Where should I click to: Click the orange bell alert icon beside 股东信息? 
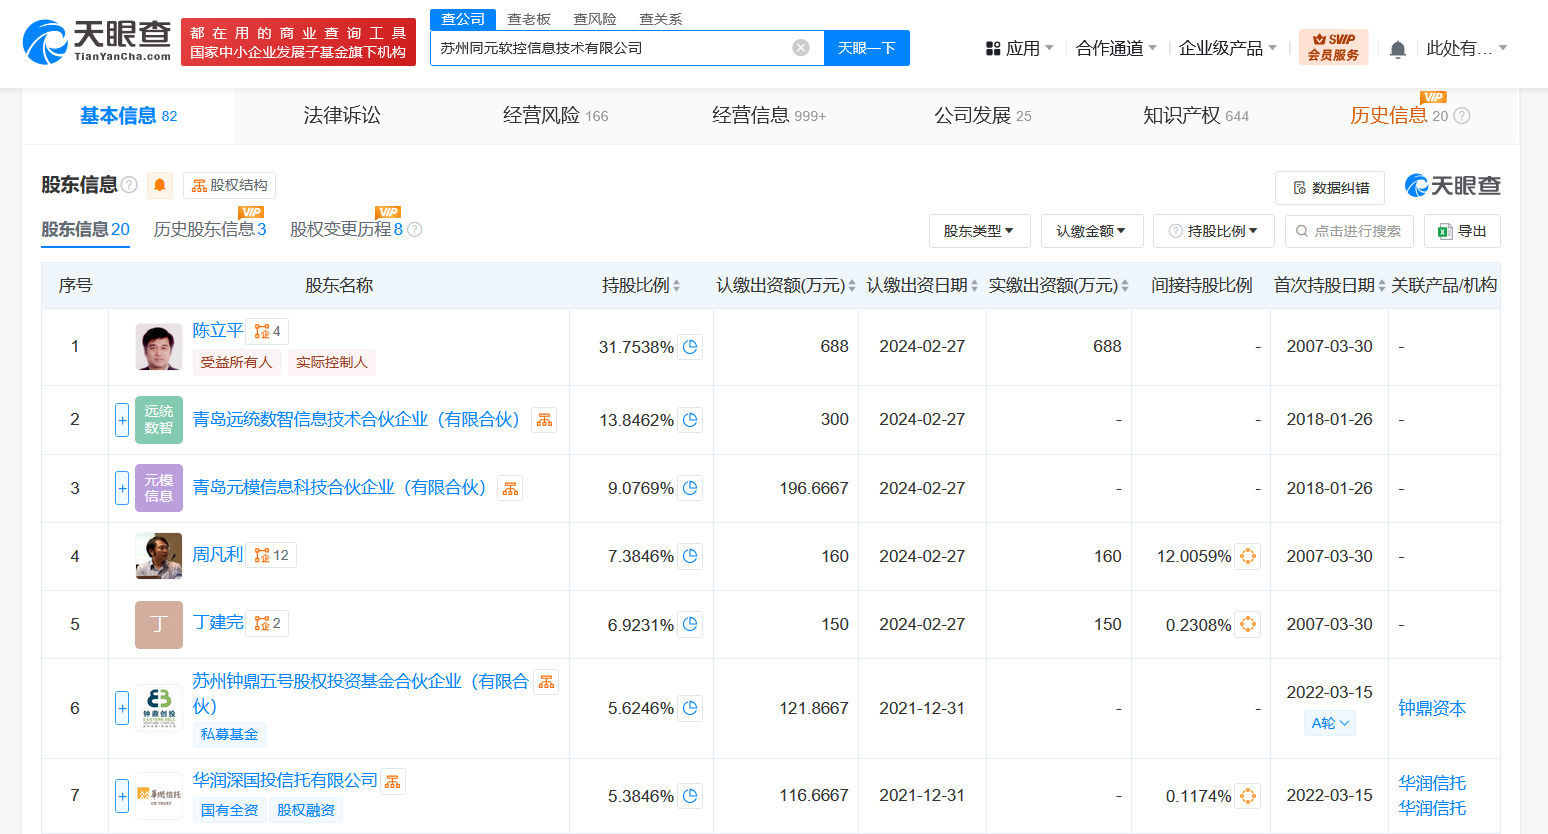[x=160, y=185]
